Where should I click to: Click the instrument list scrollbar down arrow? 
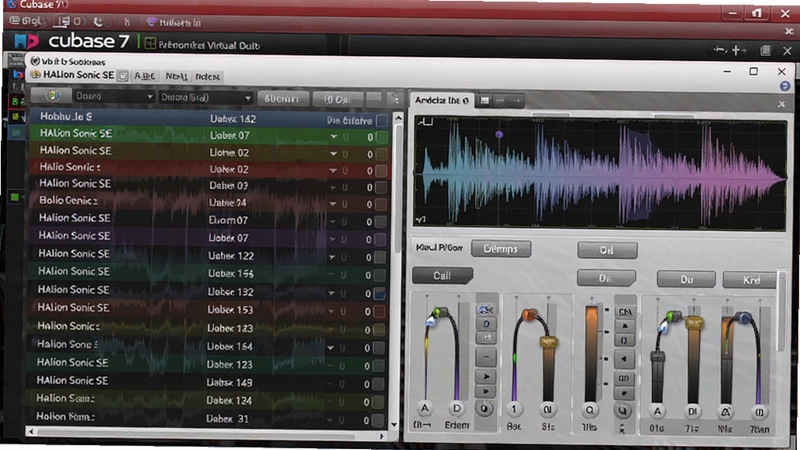point(394,424)
